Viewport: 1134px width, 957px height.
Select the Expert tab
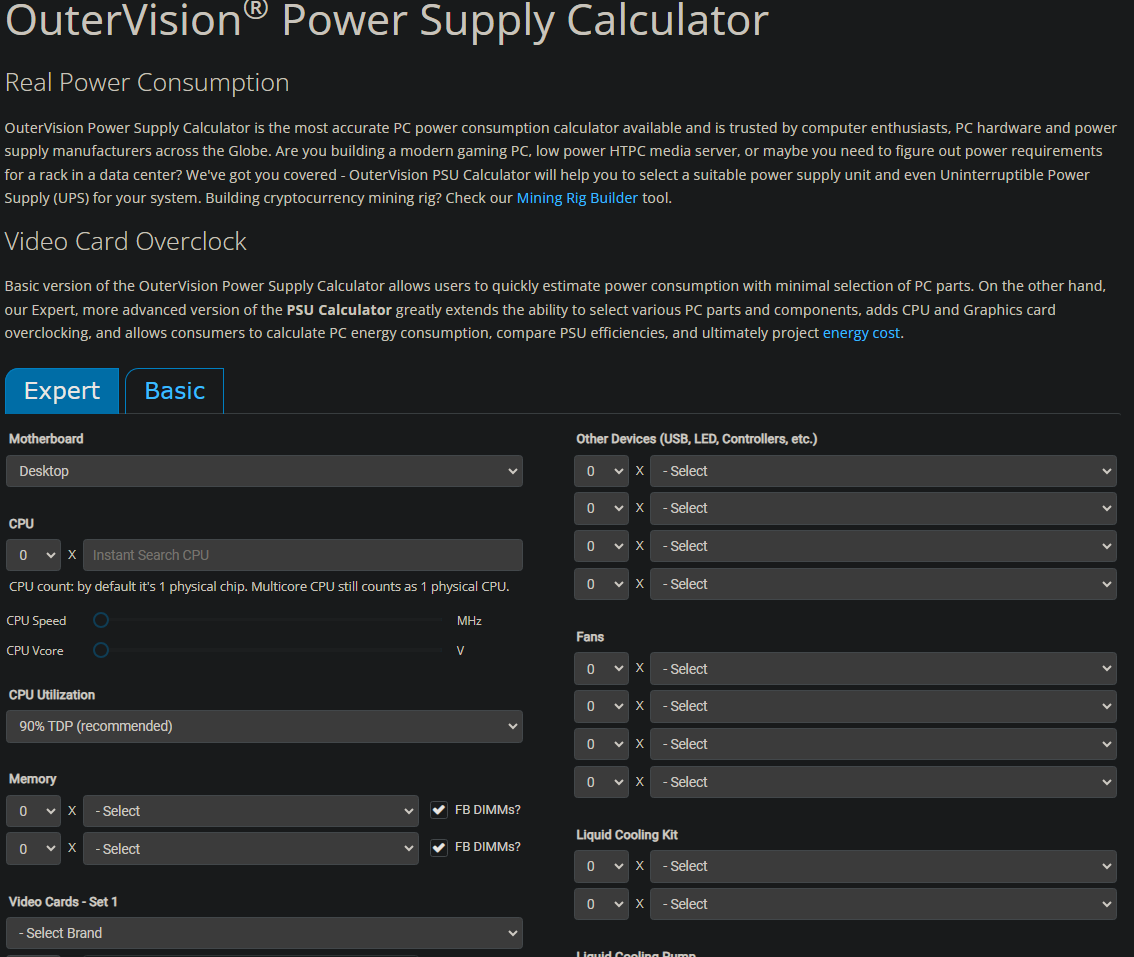(x=62, y=391)
